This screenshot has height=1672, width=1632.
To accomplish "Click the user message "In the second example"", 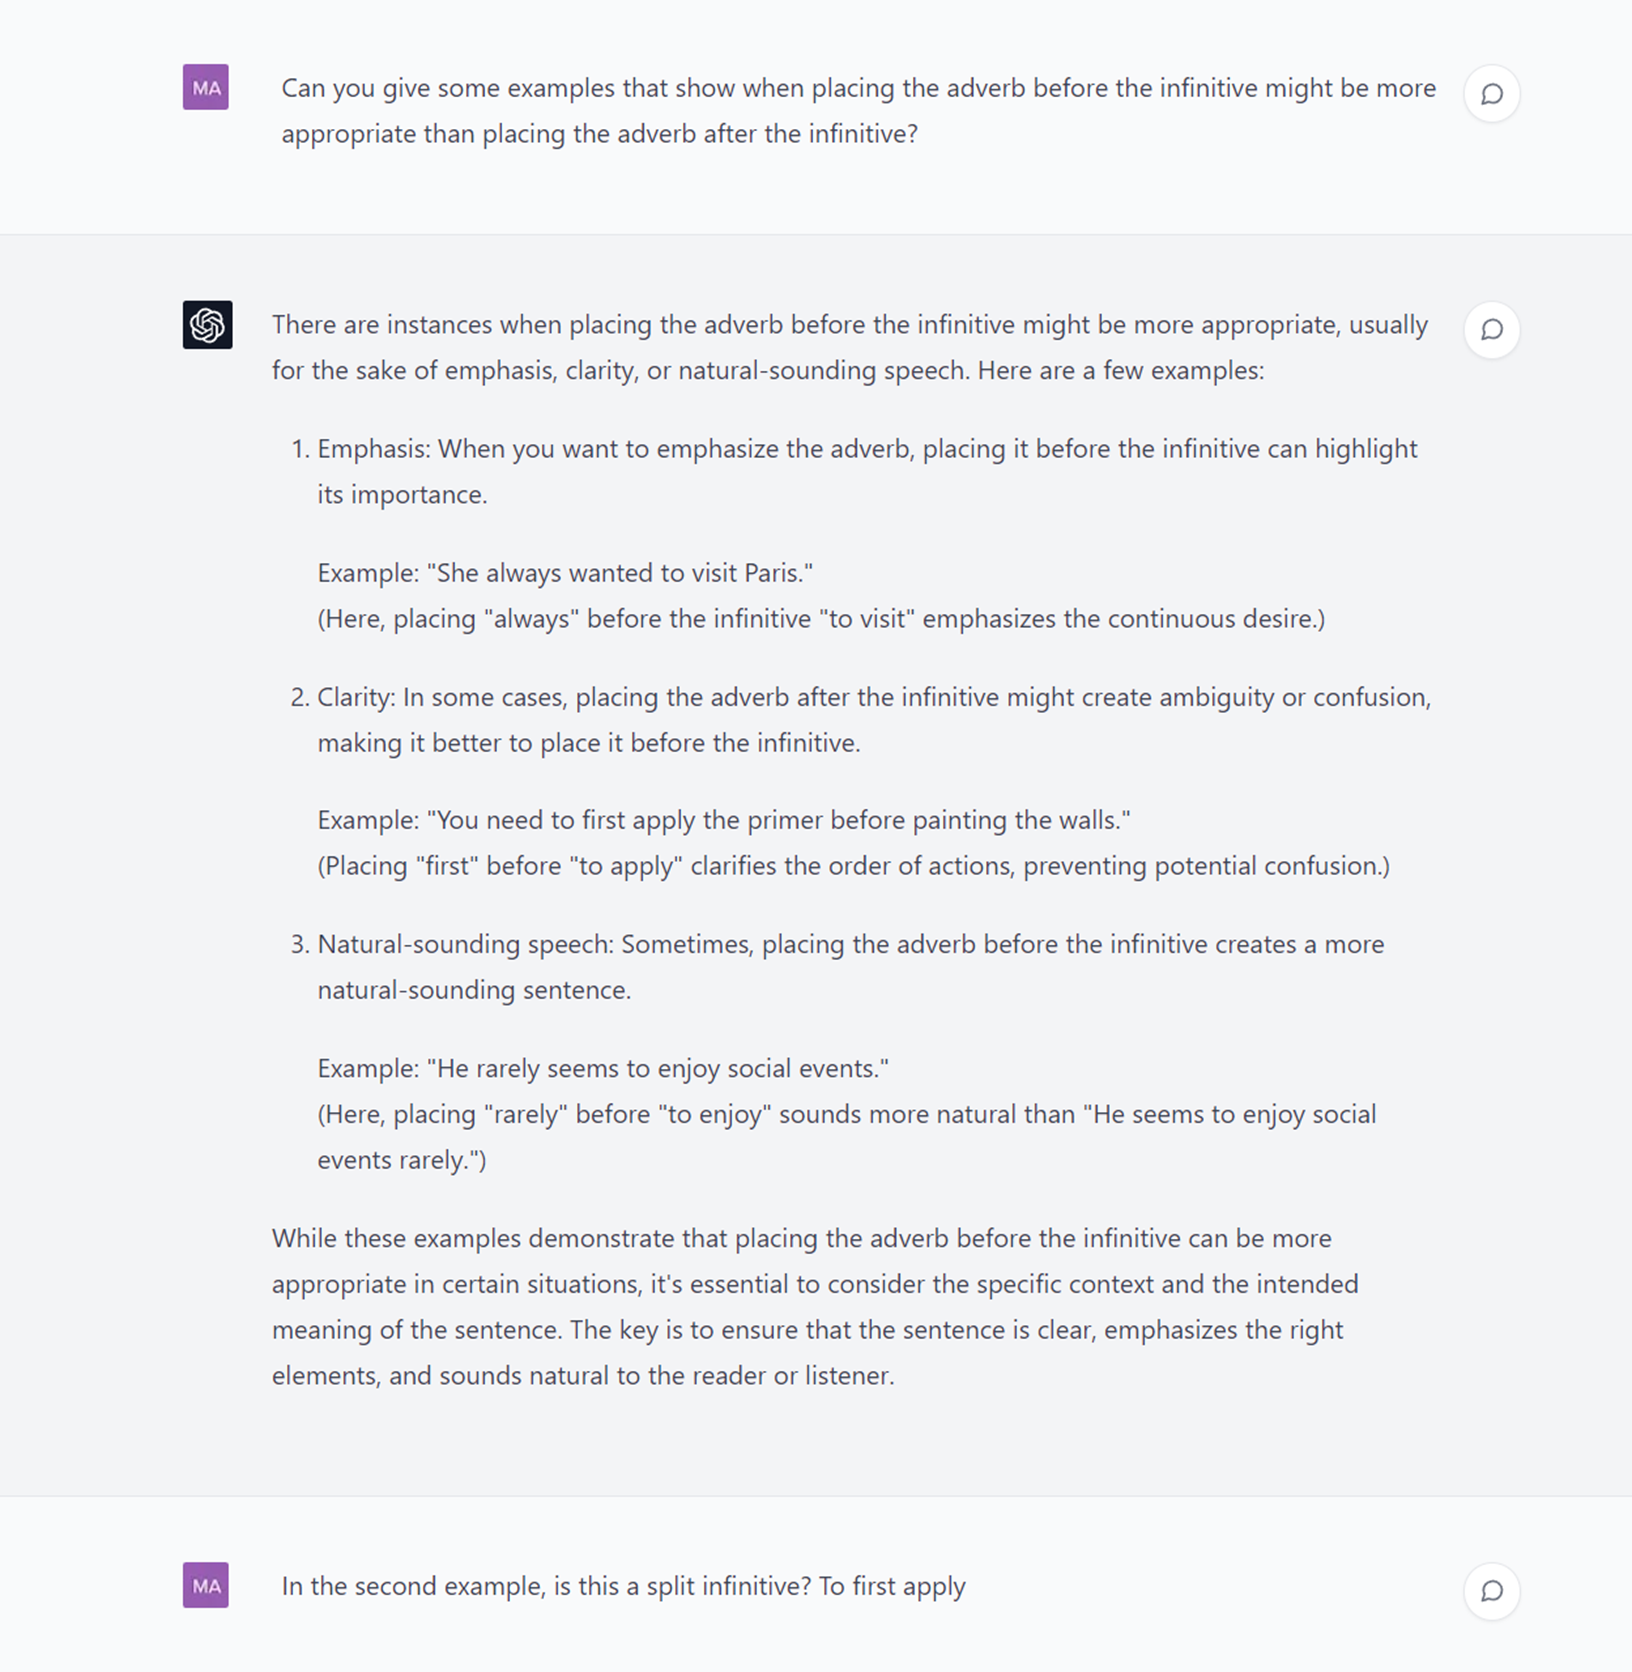I will [x=623, y=1587].
